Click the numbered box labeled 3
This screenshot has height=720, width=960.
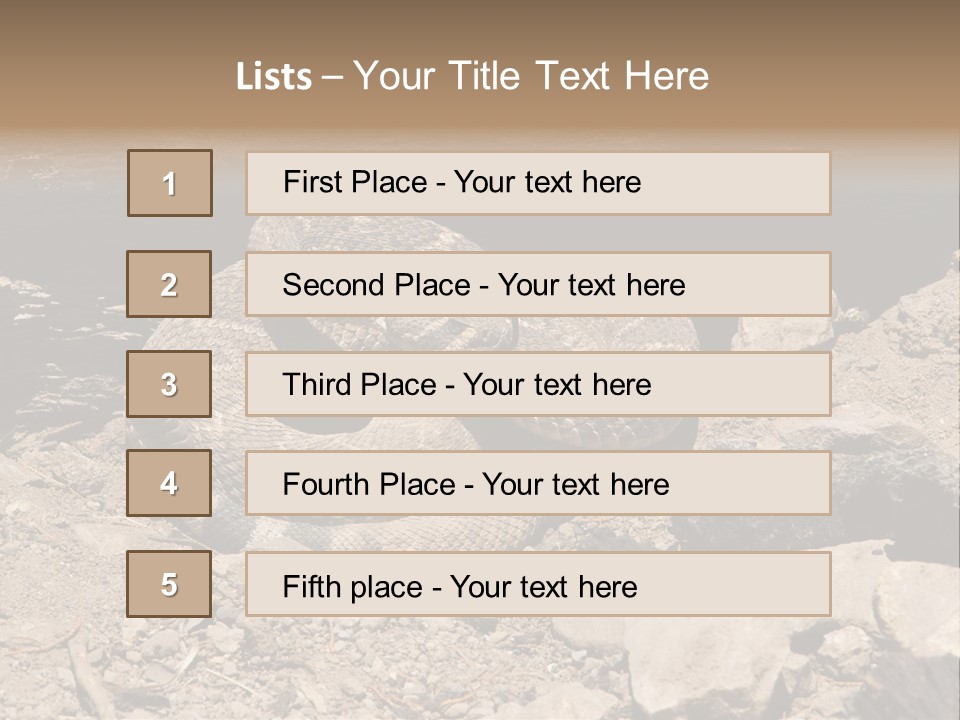click(x=169, y=384)
